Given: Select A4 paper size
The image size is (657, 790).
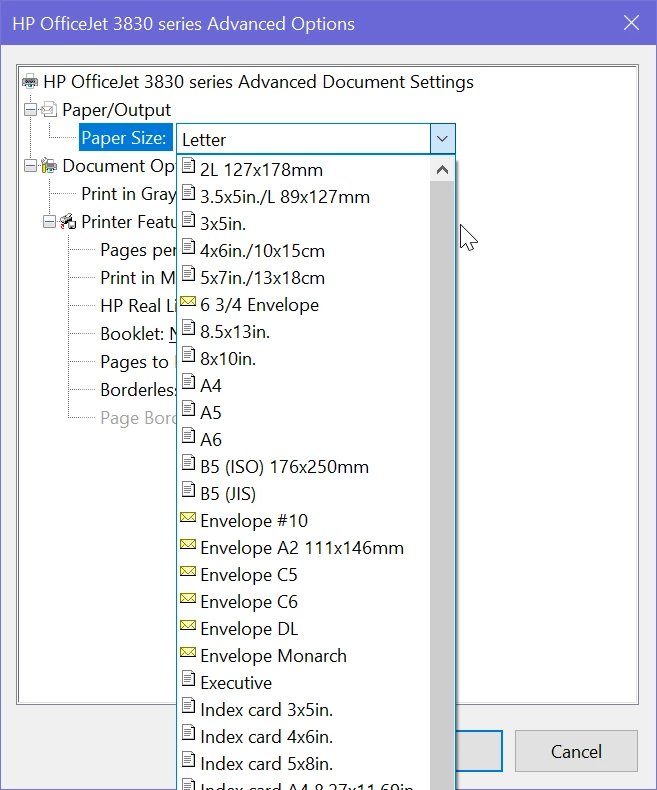Looking at the screenshot, I should point(304,385).
